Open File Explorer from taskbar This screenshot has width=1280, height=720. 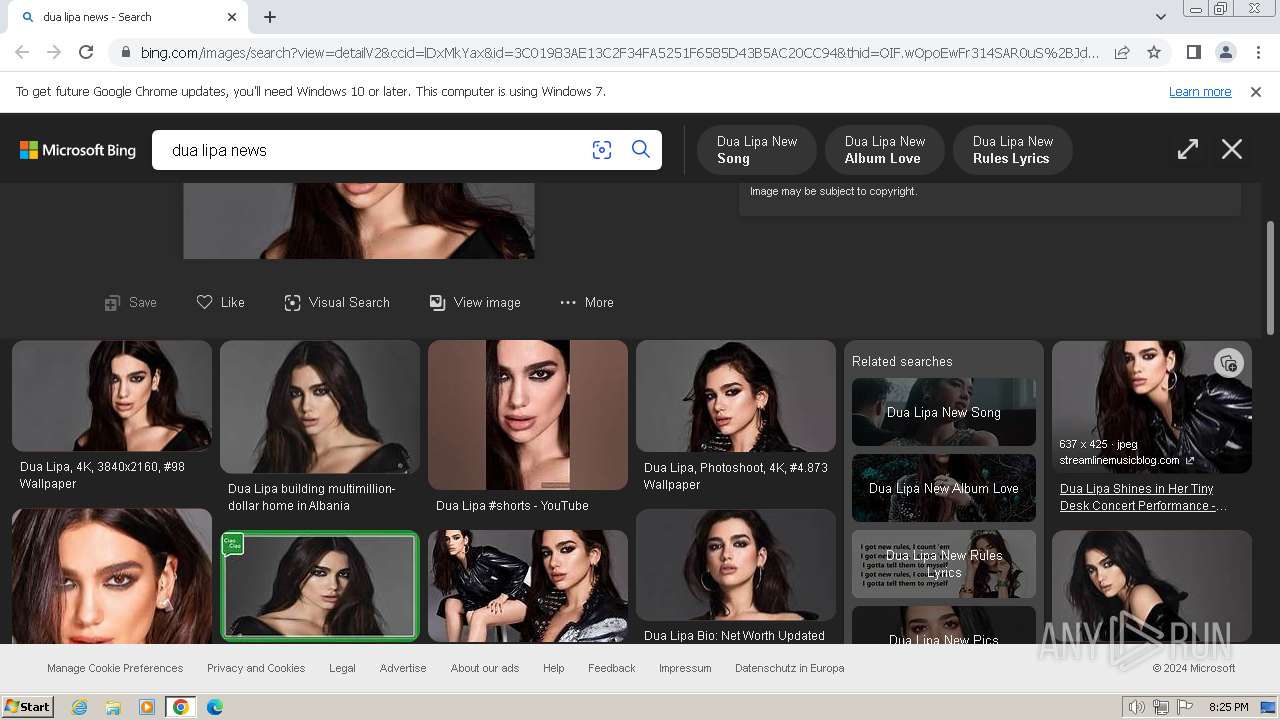[113, 707]
